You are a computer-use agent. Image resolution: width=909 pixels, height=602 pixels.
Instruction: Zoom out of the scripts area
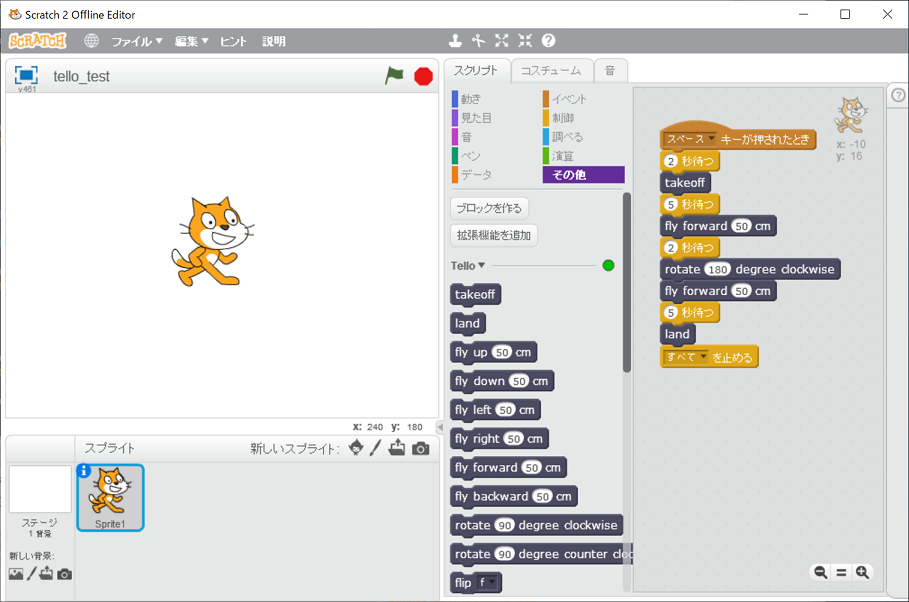[x=820, y=572]
